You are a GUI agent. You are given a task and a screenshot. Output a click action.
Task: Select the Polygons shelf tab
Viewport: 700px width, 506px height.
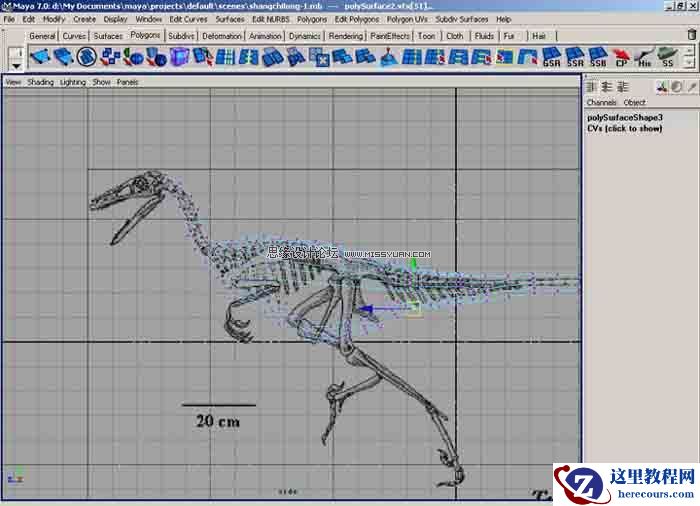click(x=145, y=35)
